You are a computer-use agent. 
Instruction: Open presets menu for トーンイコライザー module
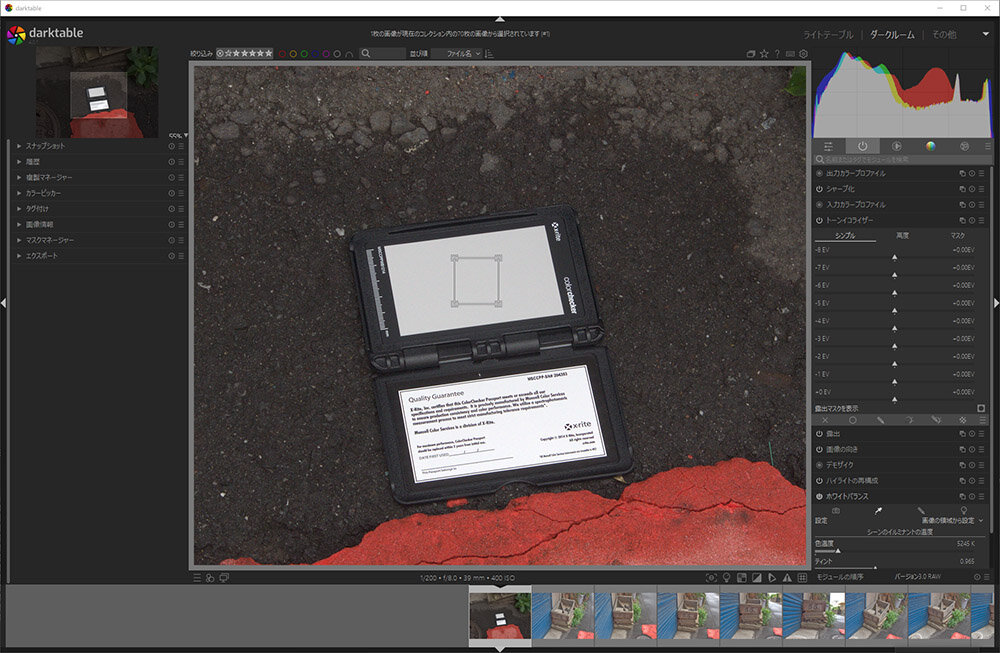(x=982, y=220)
